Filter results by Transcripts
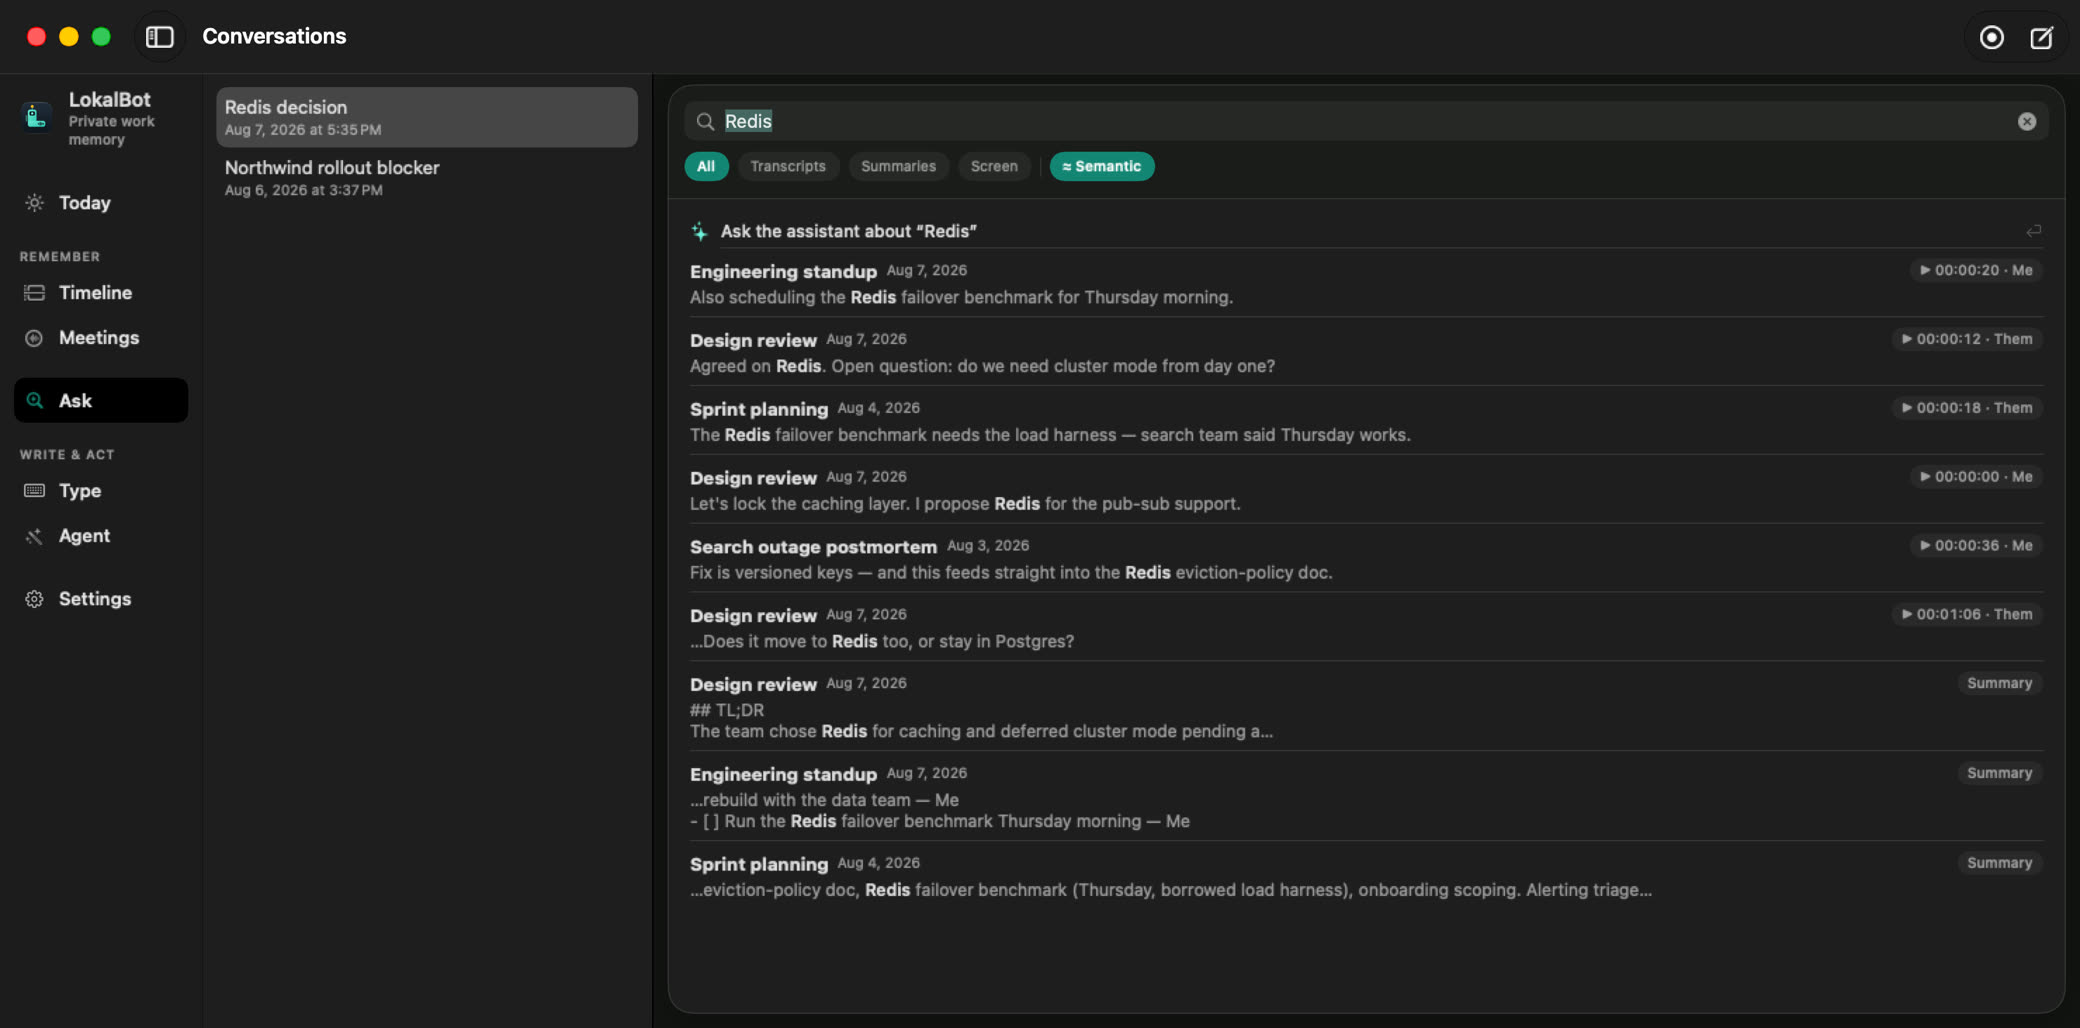The image size is (2080, 1028). click(x=788, y=166)
